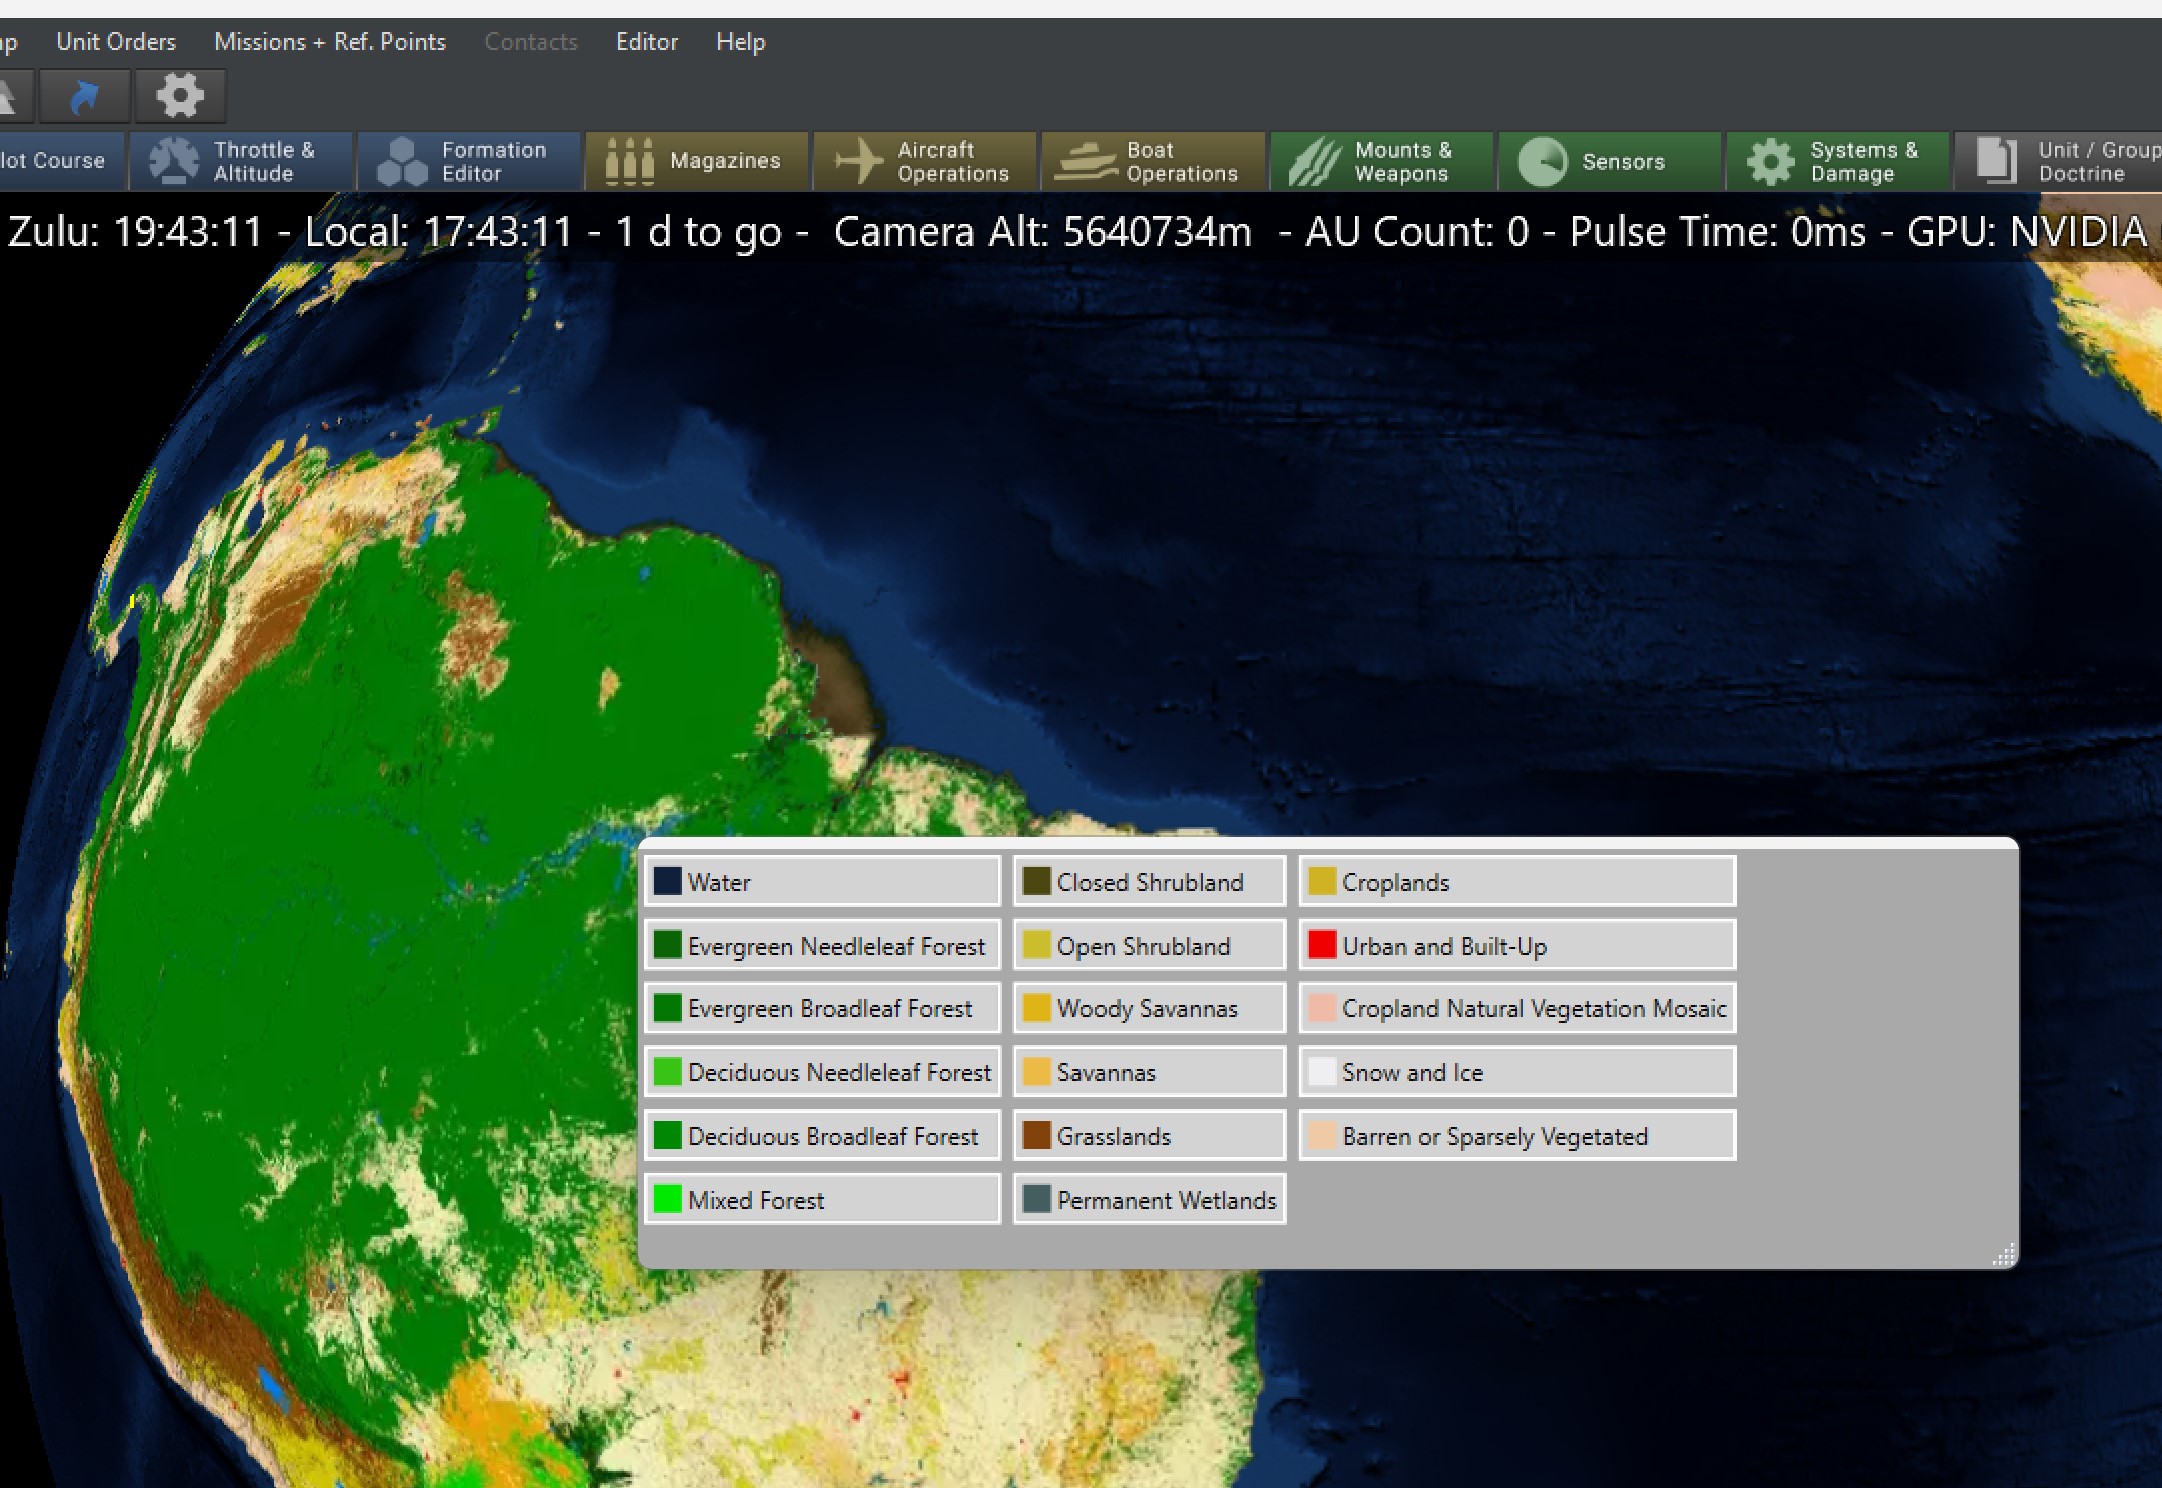
Task: Click the Woody Savannas color swatch
Action: coord(1036,1008)
